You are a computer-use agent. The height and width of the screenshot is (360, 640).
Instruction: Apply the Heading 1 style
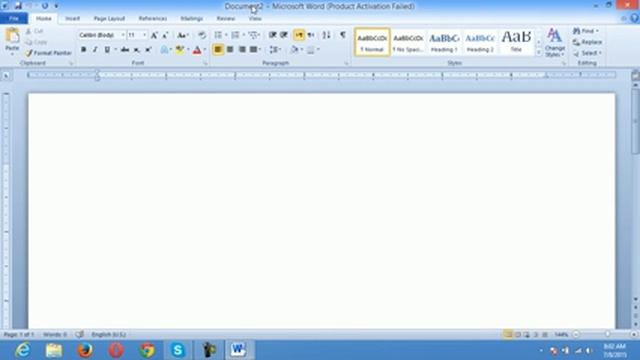coord(444,42)
